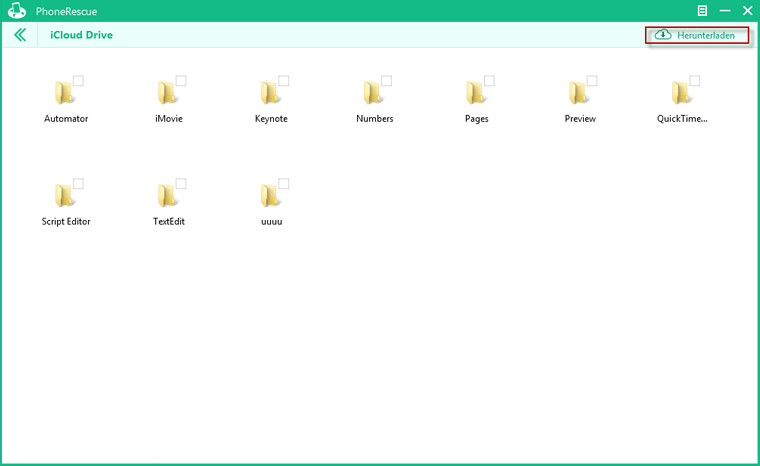The image size is (760, 466).
Task: Select the Preview label text
Action: pyautogui.click(x=580, y=119)
